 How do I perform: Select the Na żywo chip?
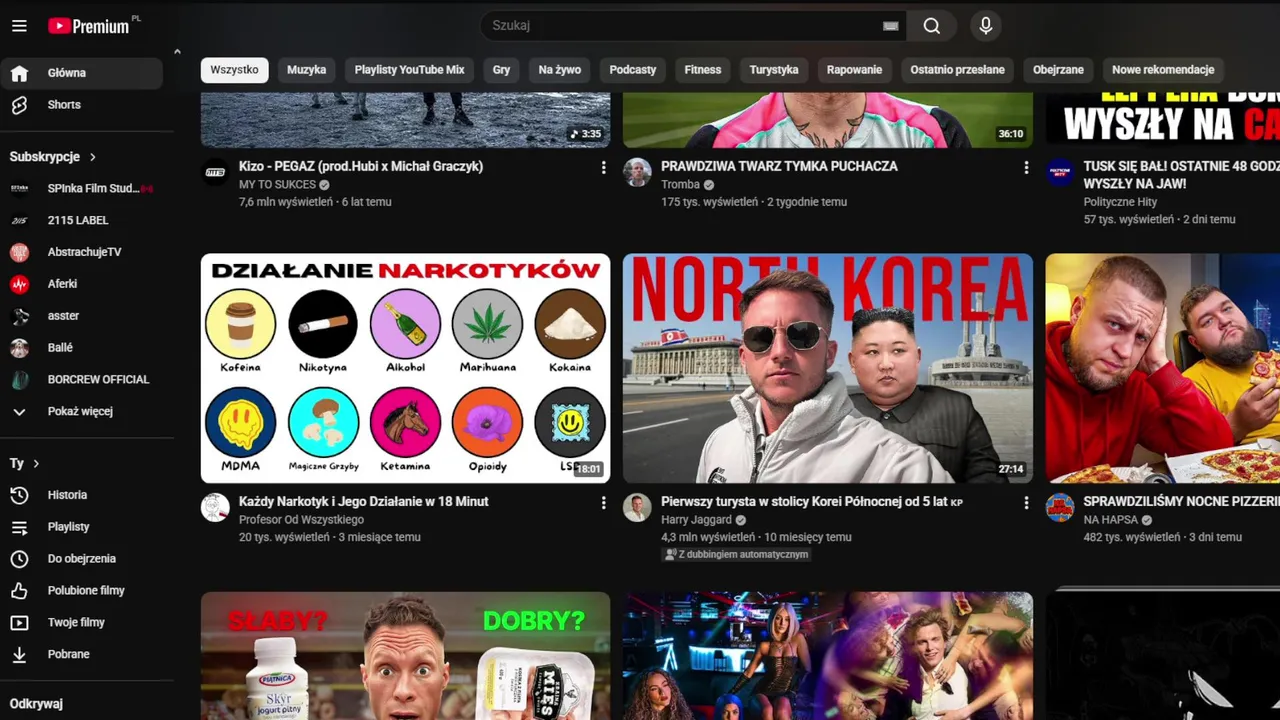(559, 70)
